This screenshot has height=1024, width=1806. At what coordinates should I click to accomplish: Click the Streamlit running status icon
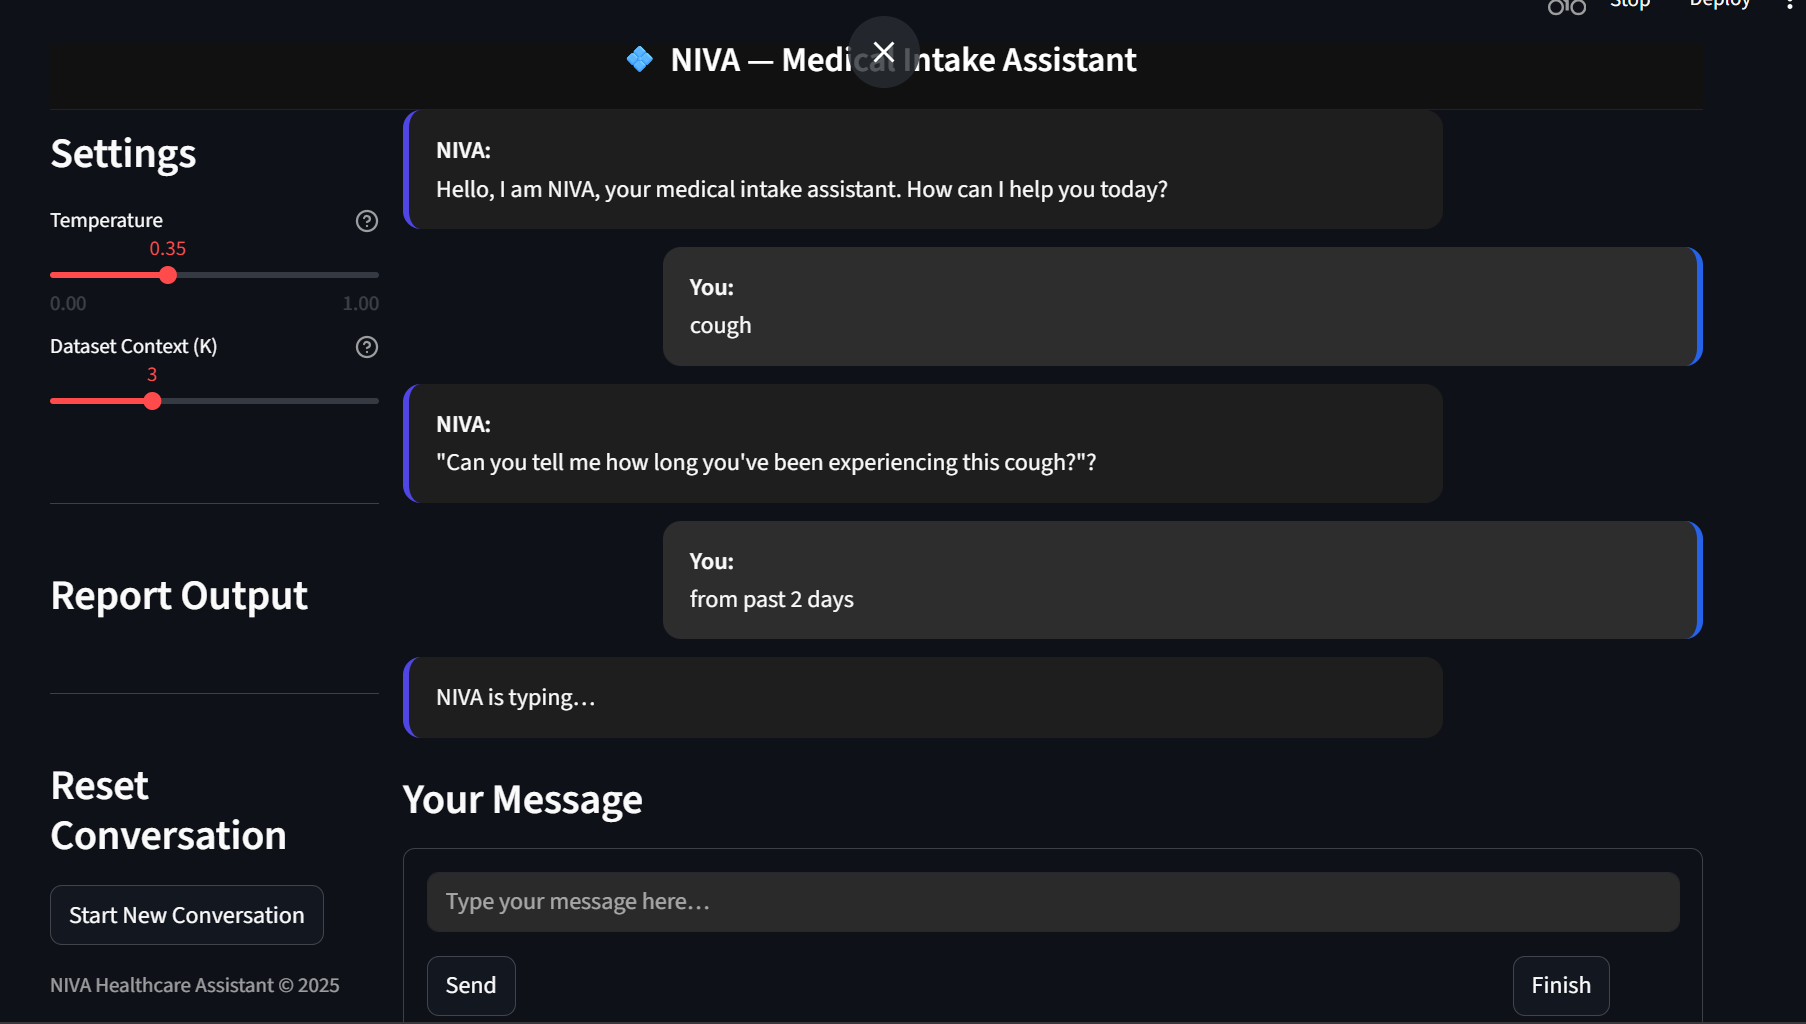[1566, 7]
